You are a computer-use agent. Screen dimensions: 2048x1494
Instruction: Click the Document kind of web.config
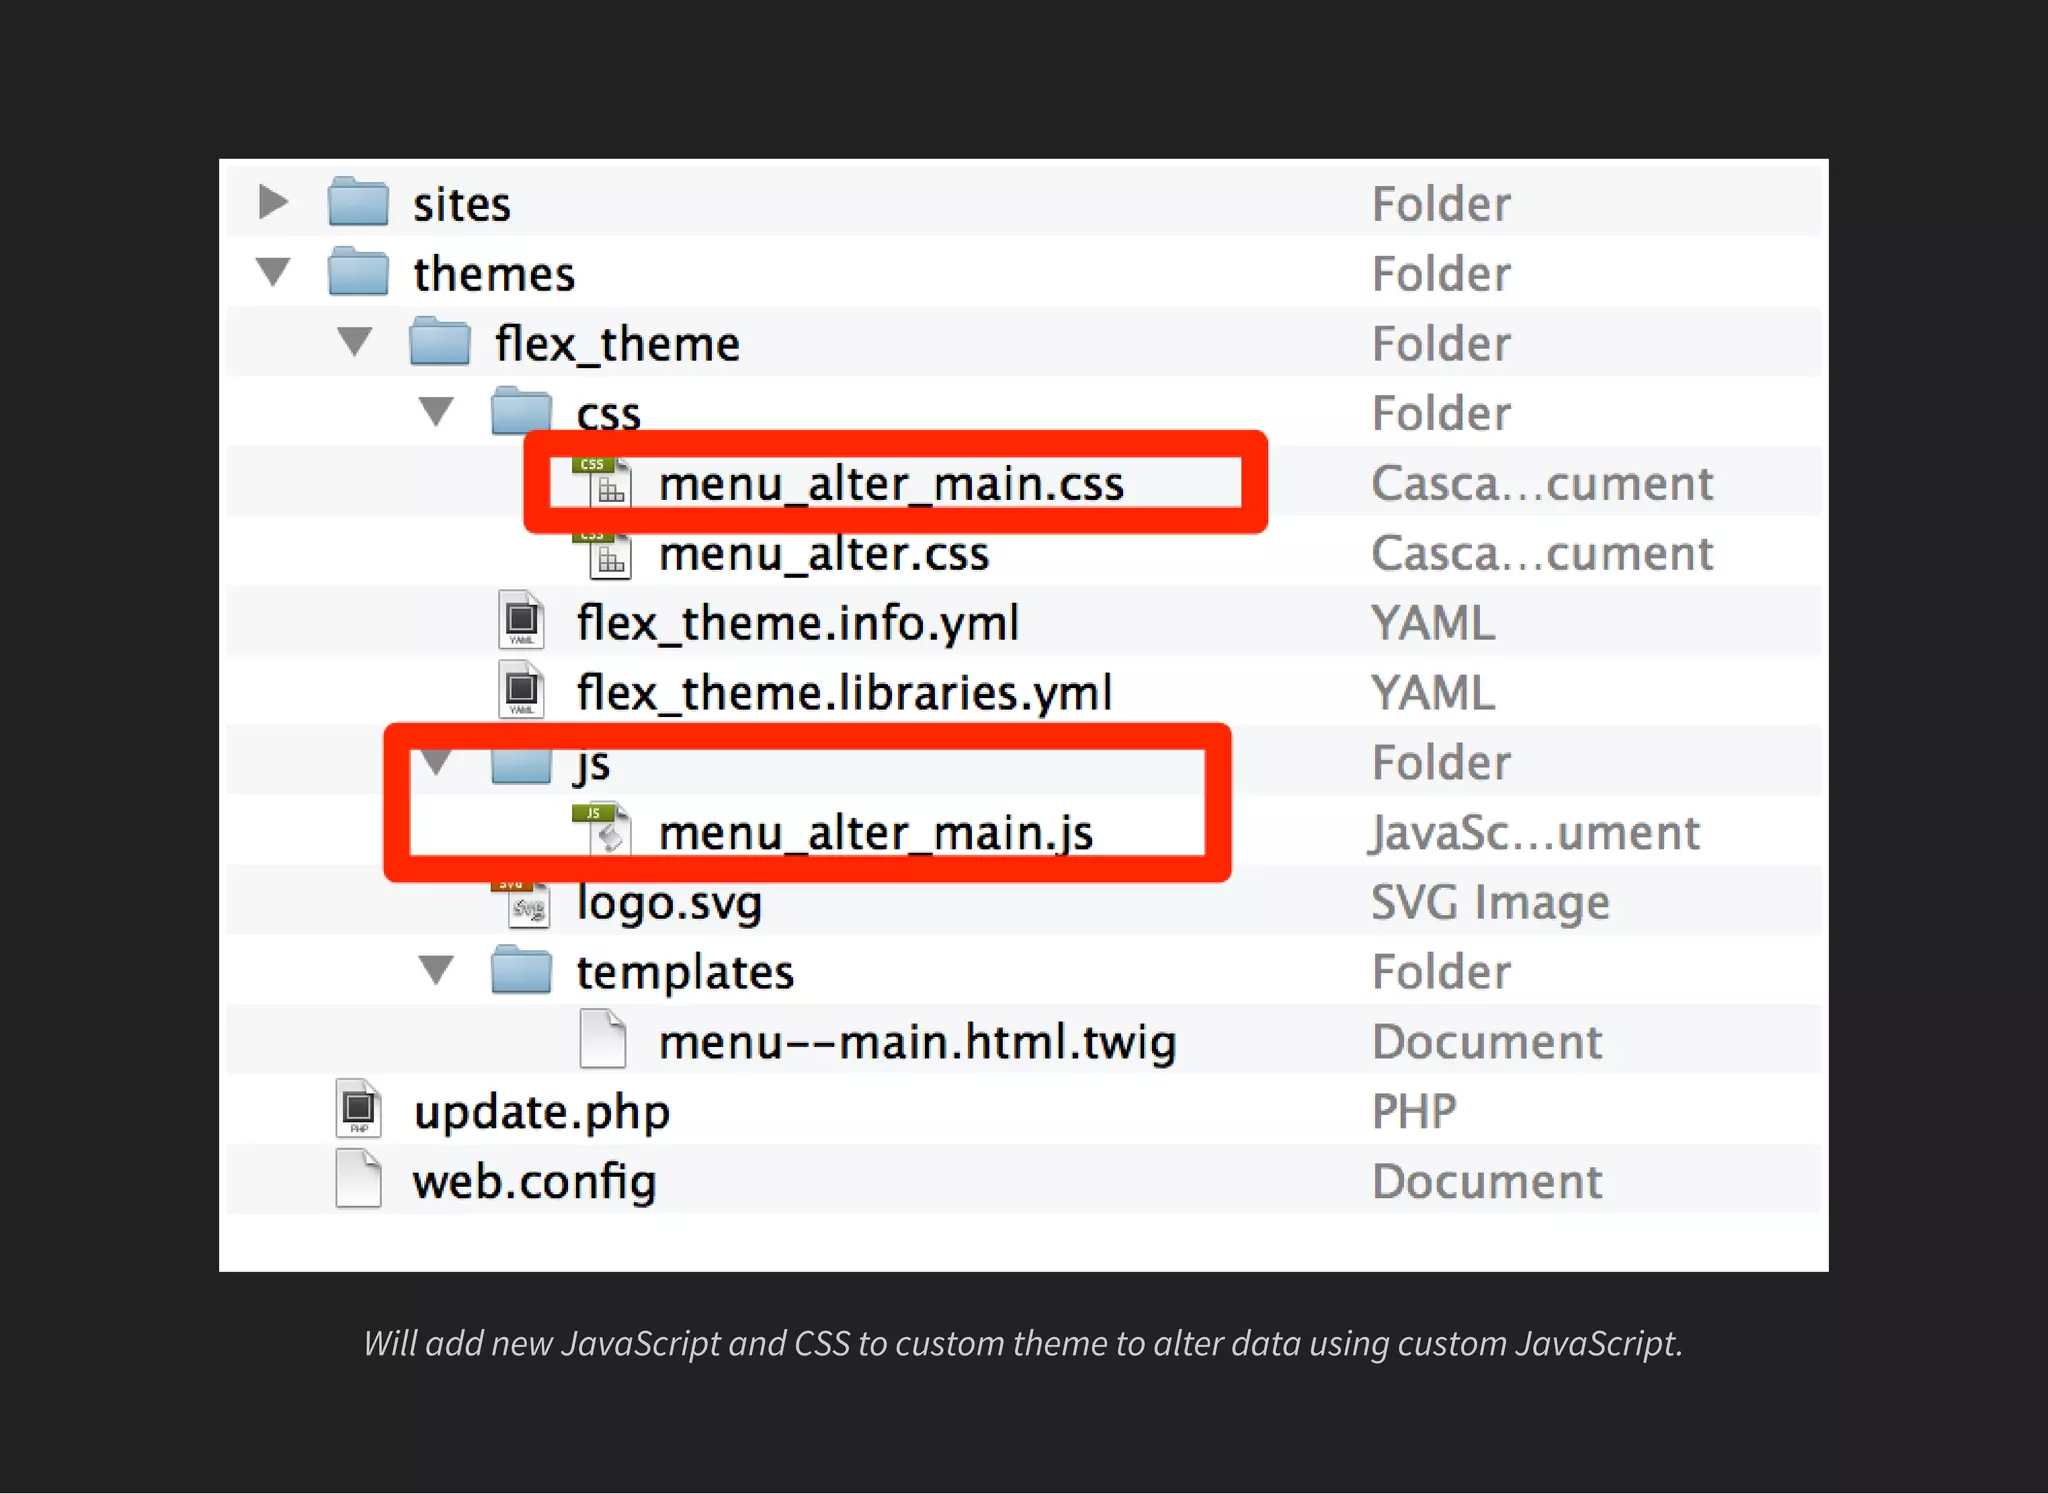click(1487, 1181)
